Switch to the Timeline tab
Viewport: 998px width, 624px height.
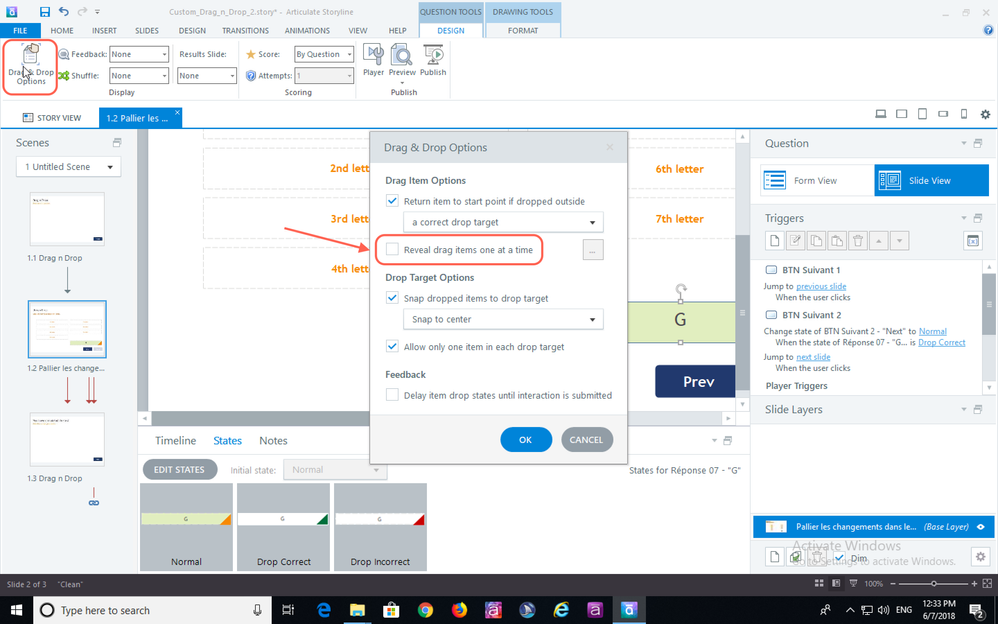pyautogui.click(x=176, y=441)
